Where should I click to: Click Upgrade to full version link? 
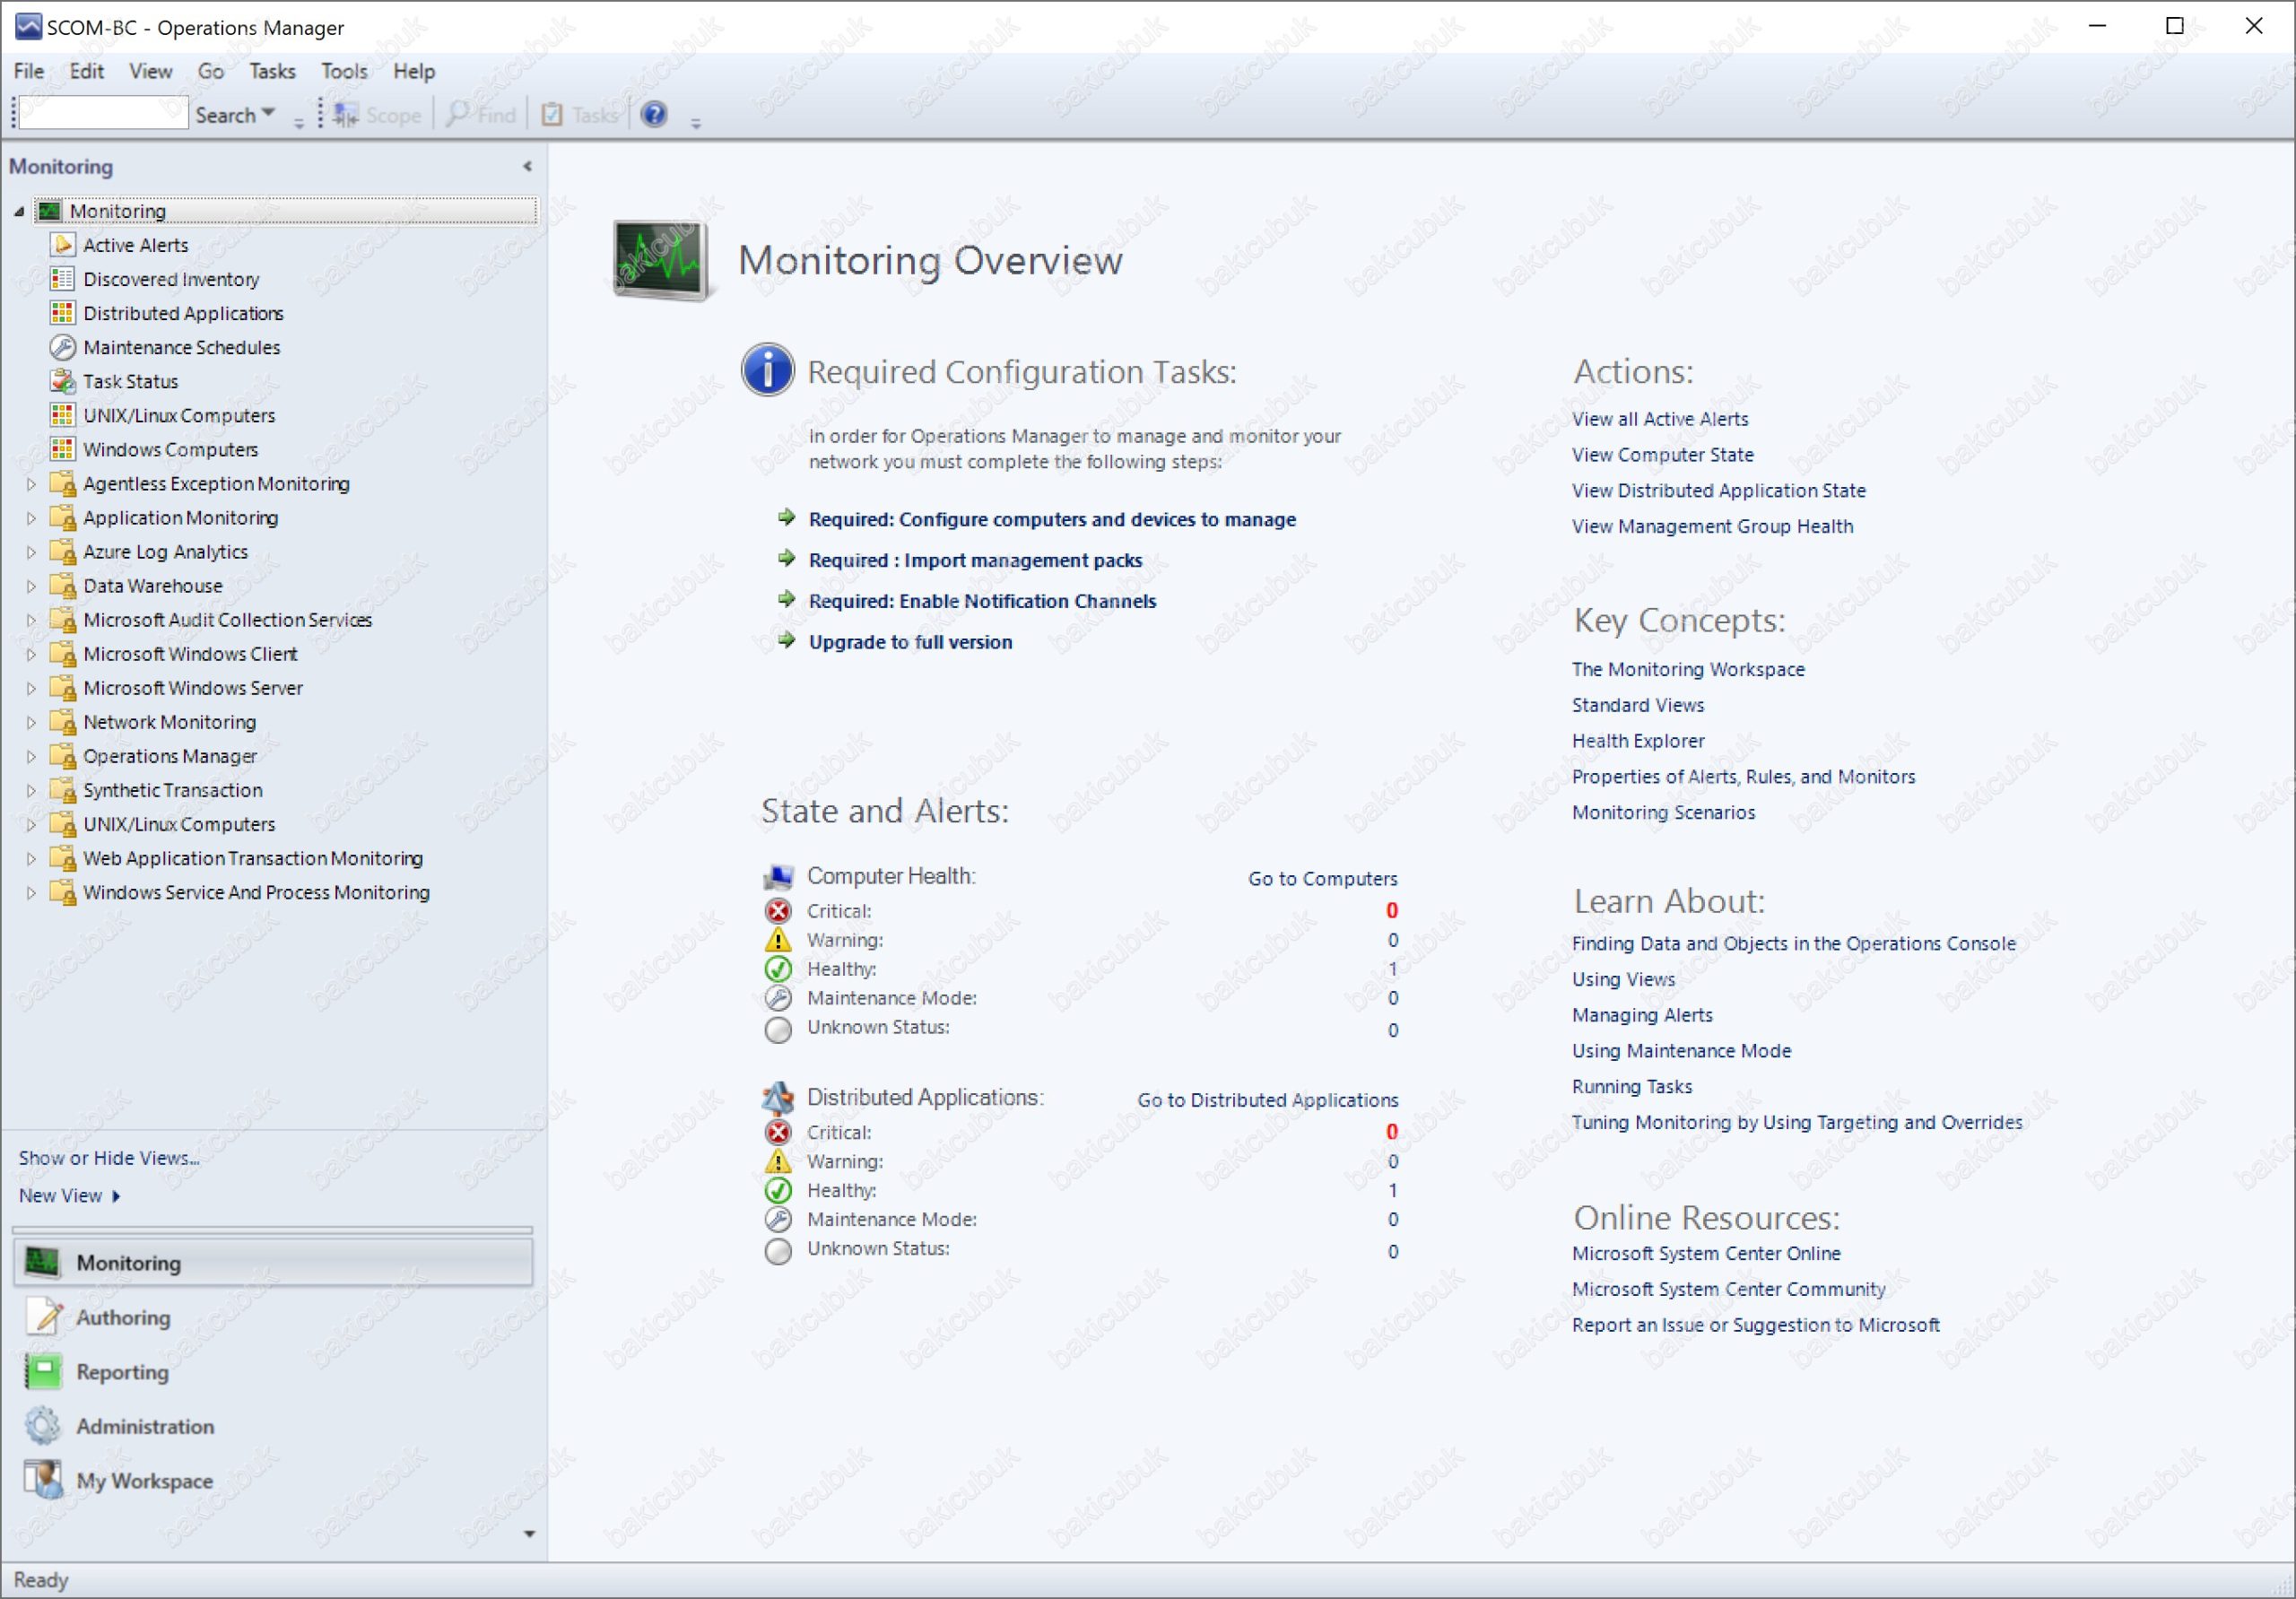click(910, 642)
